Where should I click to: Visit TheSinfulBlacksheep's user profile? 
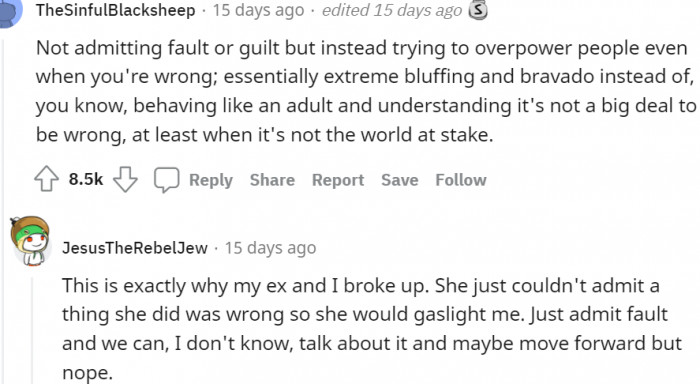tap(116, 10)
